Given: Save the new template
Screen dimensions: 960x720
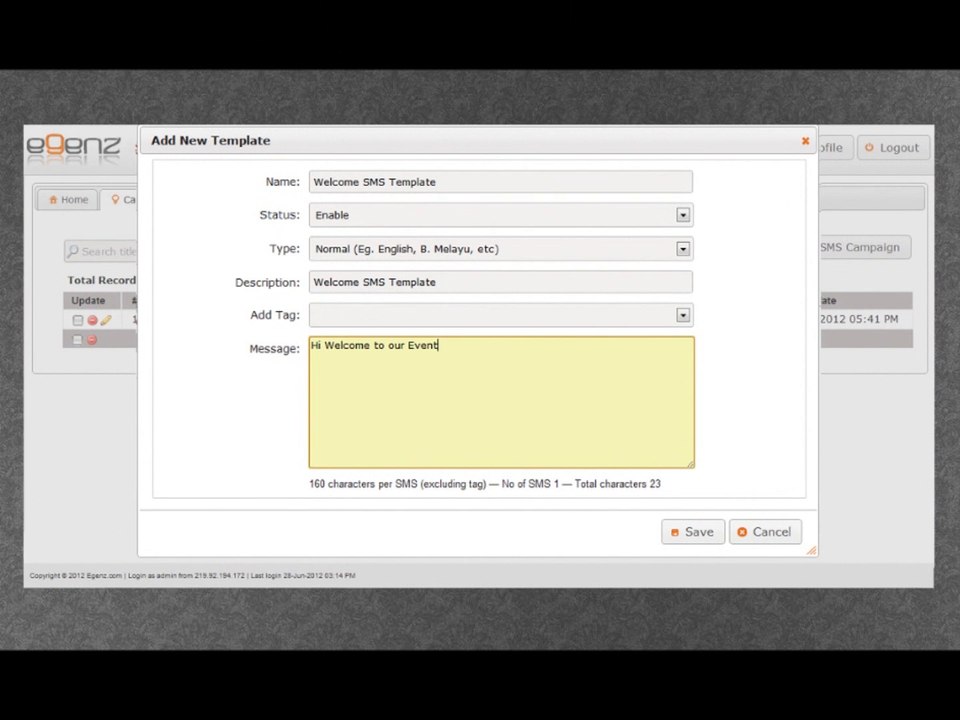Looking at the screenshot, I should coord(692,531).
